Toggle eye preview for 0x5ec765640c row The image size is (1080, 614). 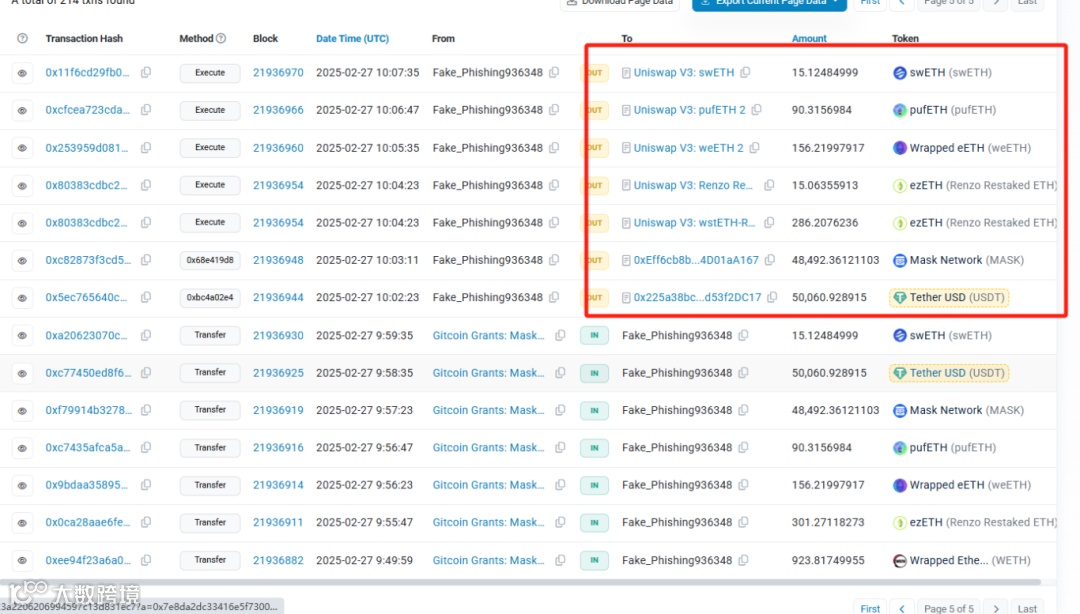pyautogui.click(x=22, y=298)
